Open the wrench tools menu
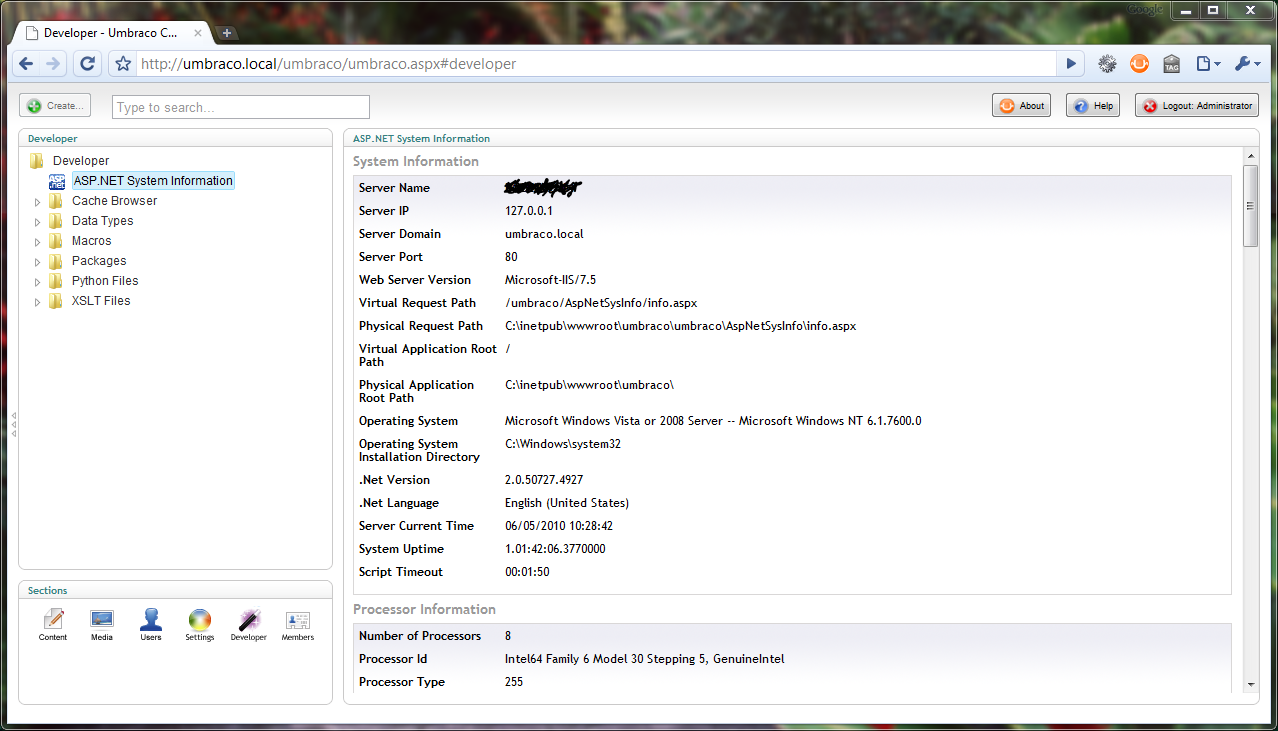The width and height of the screenshot is (1278, 731). (1248, 64)
